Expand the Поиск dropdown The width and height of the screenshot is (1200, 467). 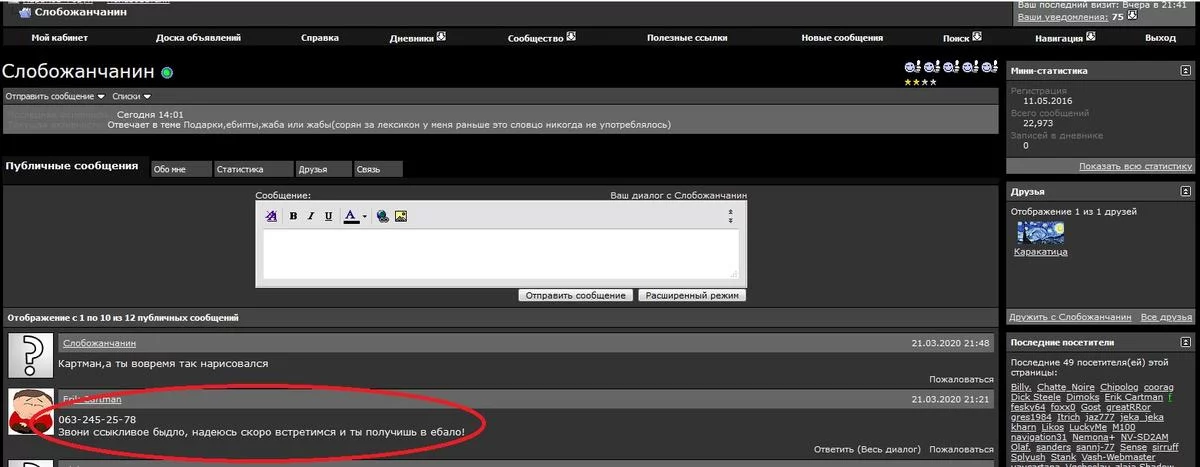[961, 38]
